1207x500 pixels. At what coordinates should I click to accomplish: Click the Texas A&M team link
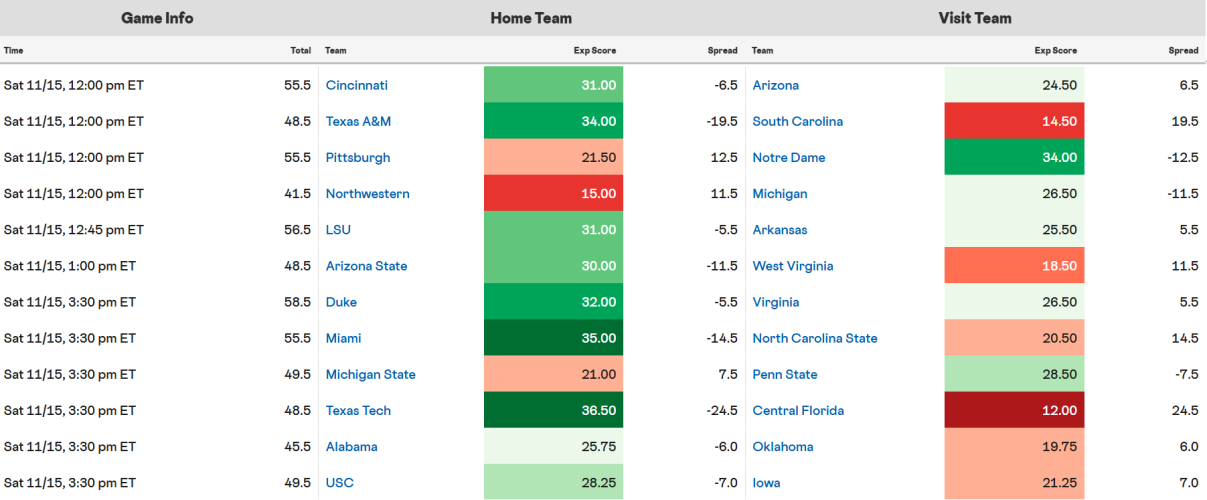pyautogui.click(x=358, y=122)
